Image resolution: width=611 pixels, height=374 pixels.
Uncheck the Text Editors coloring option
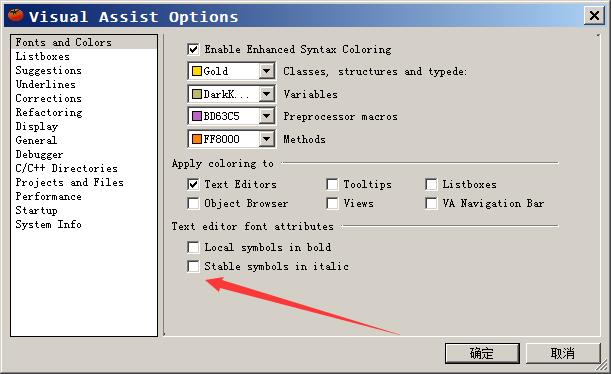click(193, 184)
